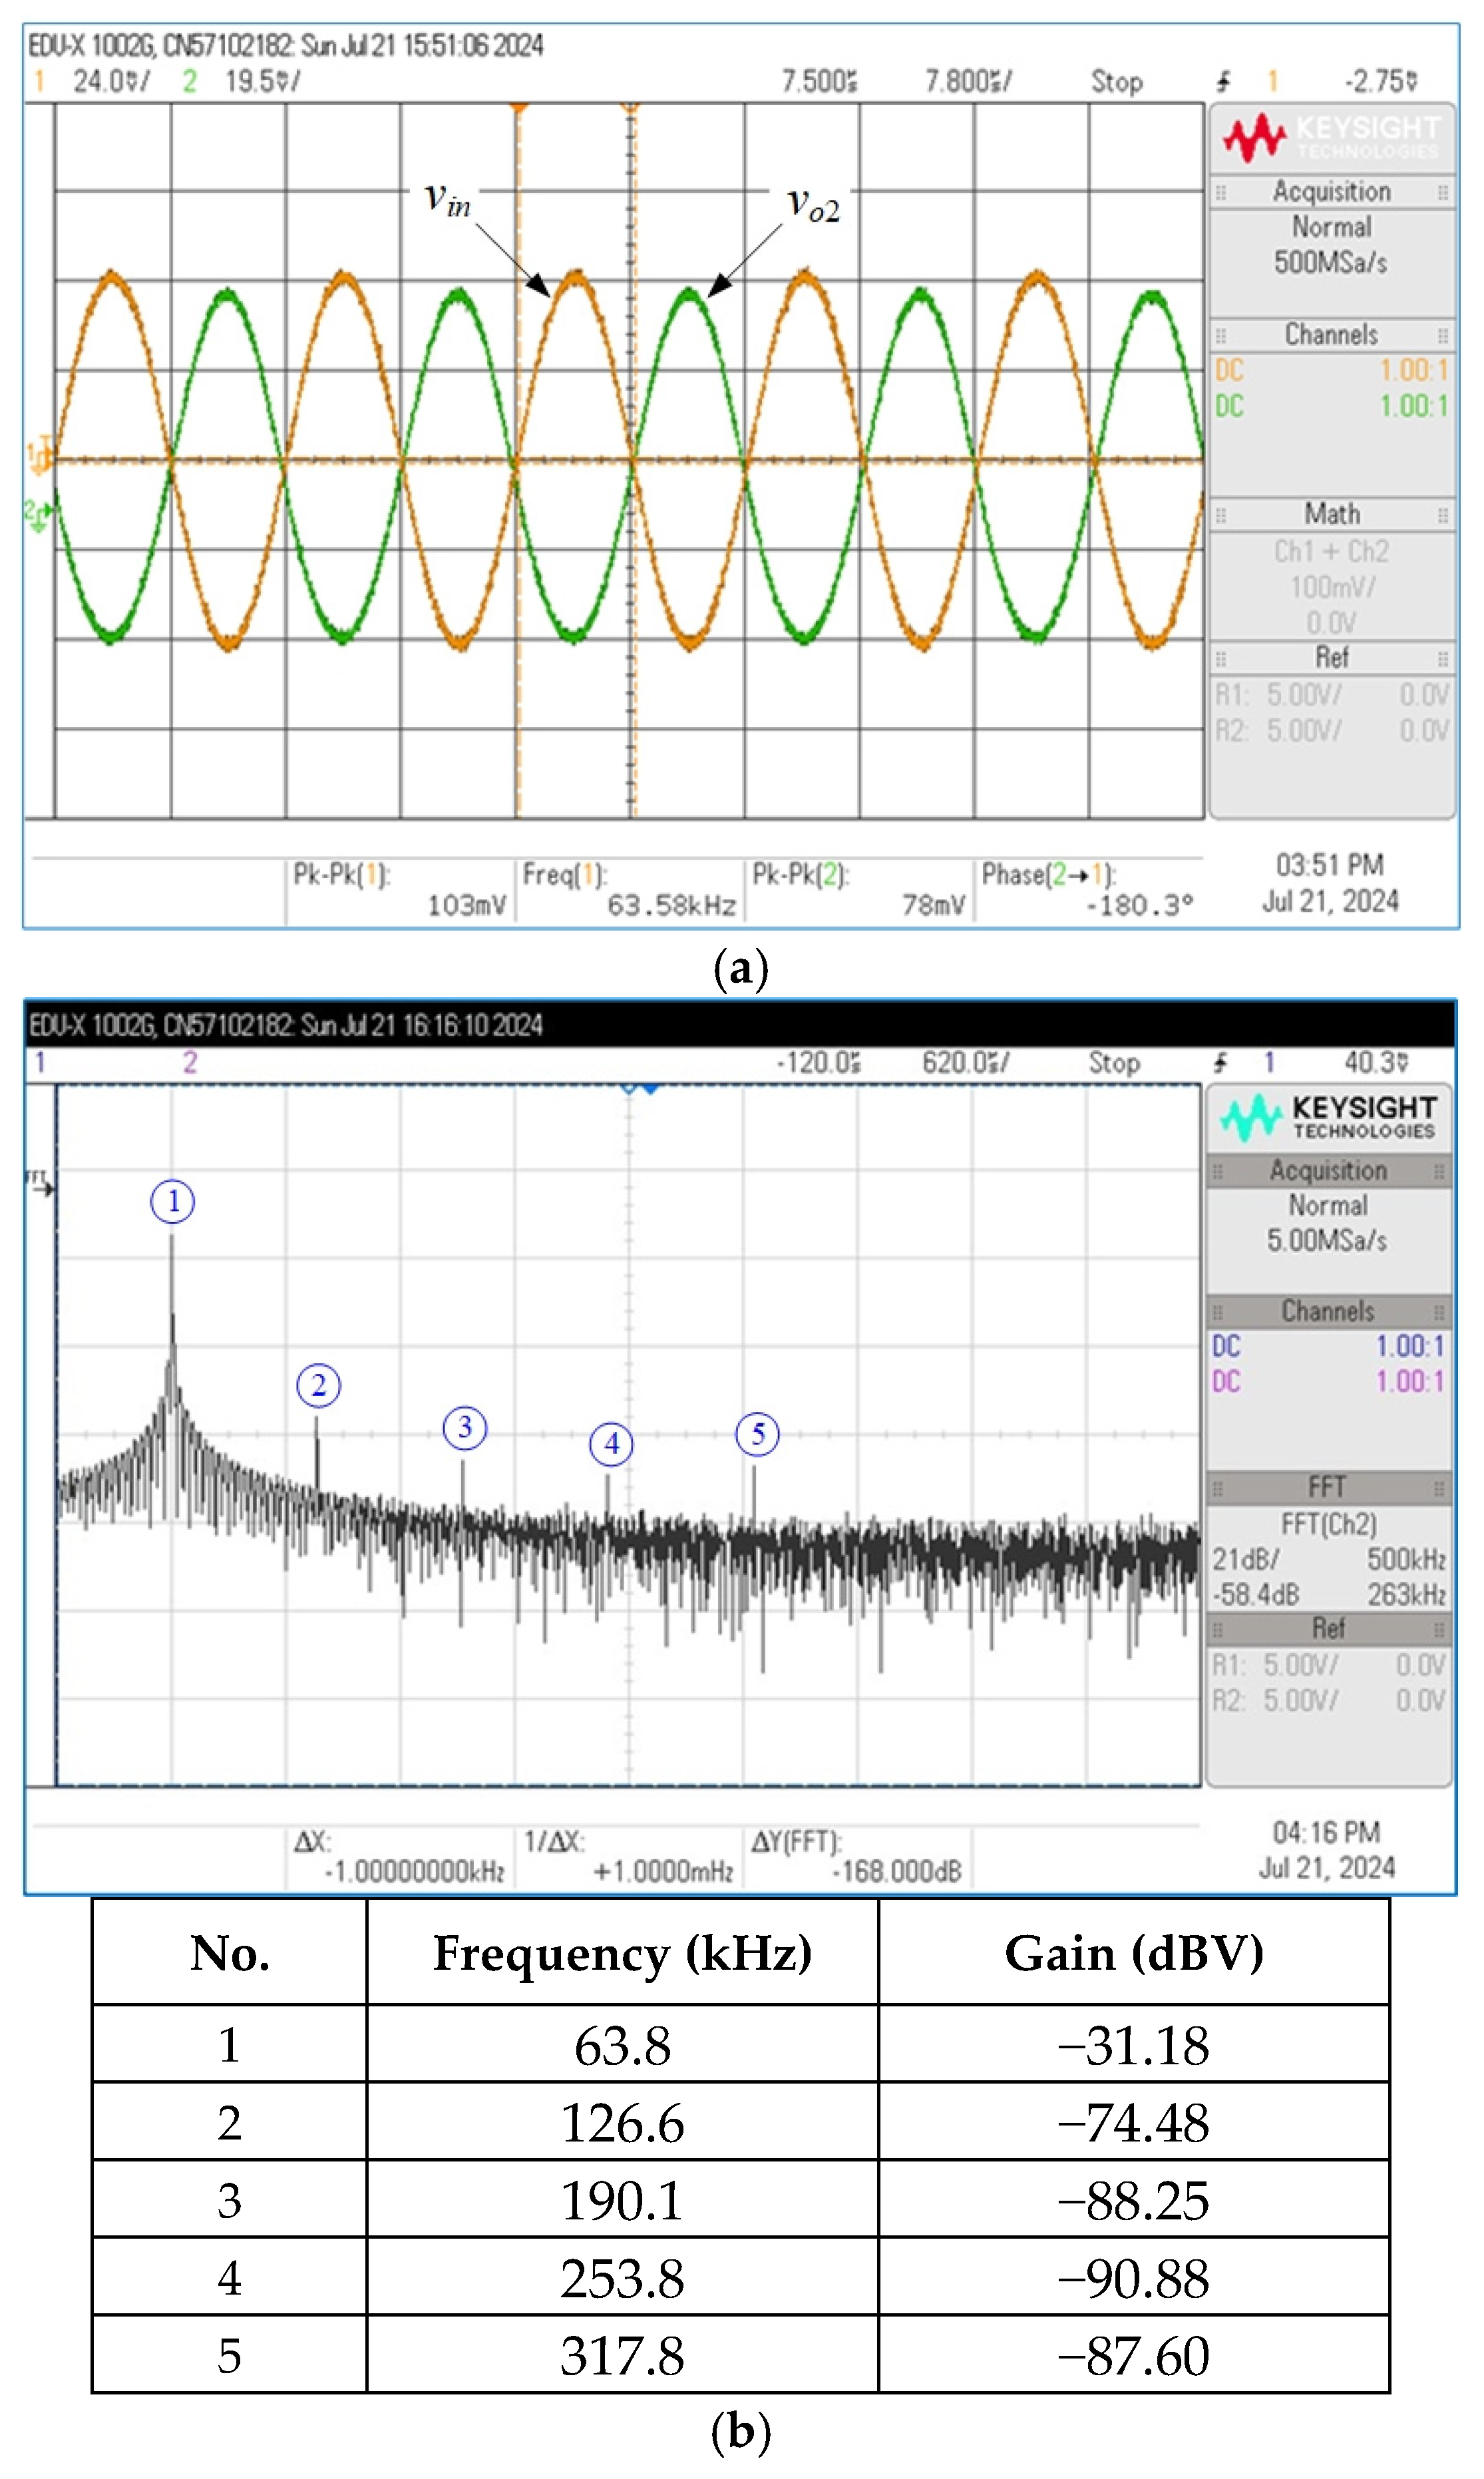Select the magenta DC 1.00:1 channel row
Screen dimensions: 1484x2479
point(1327,1381)
